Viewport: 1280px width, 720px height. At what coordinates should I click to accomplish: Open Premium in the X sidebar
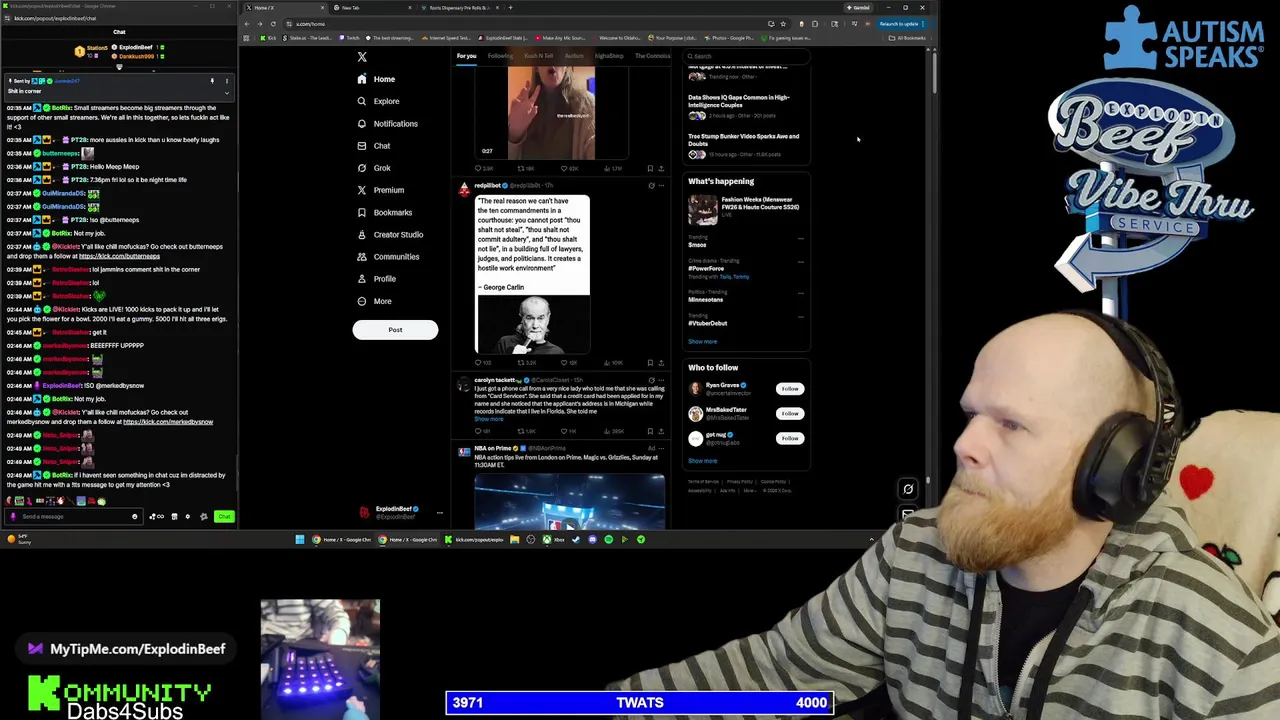click(x=380, y=190)
